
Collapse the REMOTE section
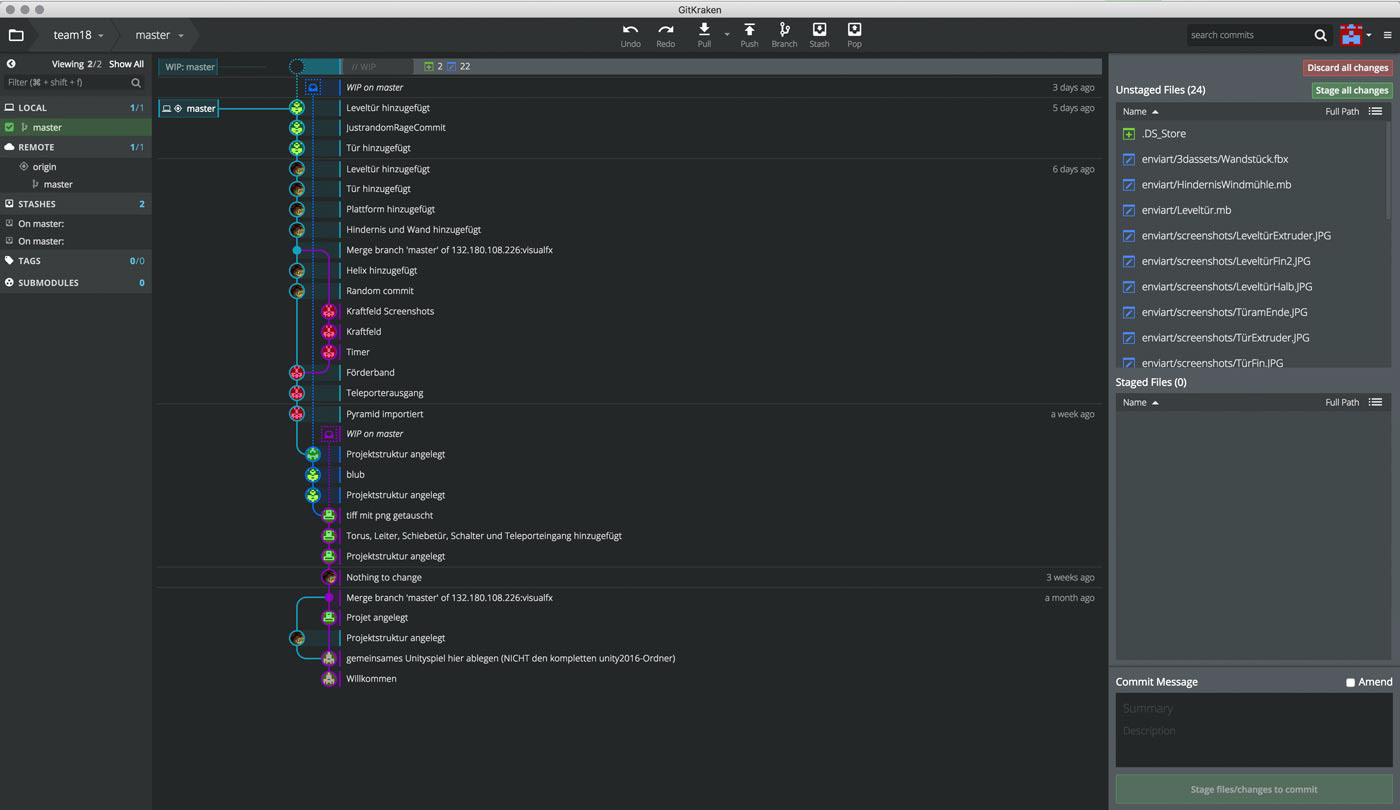(x=76, y=147)
